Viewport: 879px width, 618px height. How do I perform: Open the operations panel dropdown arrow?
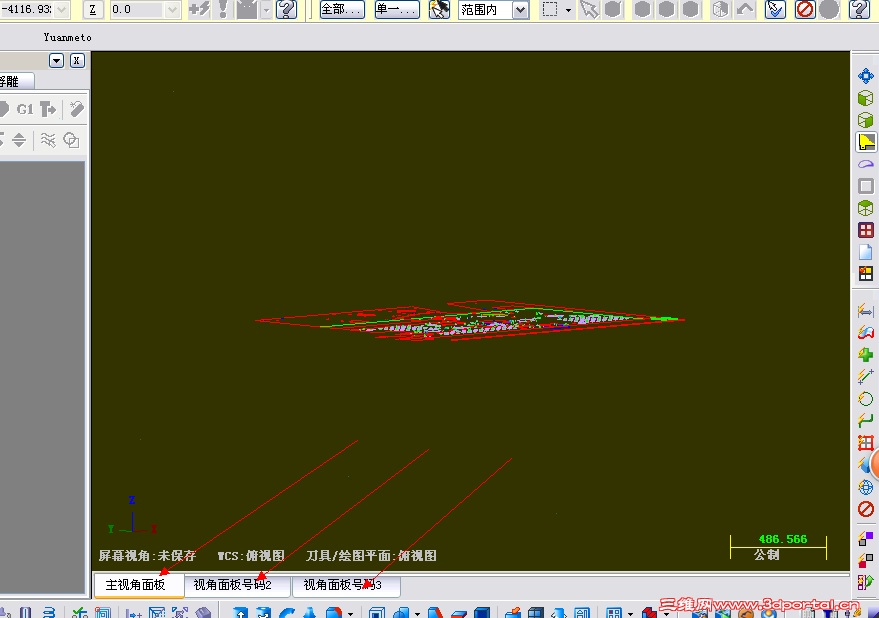pos(57,61)
